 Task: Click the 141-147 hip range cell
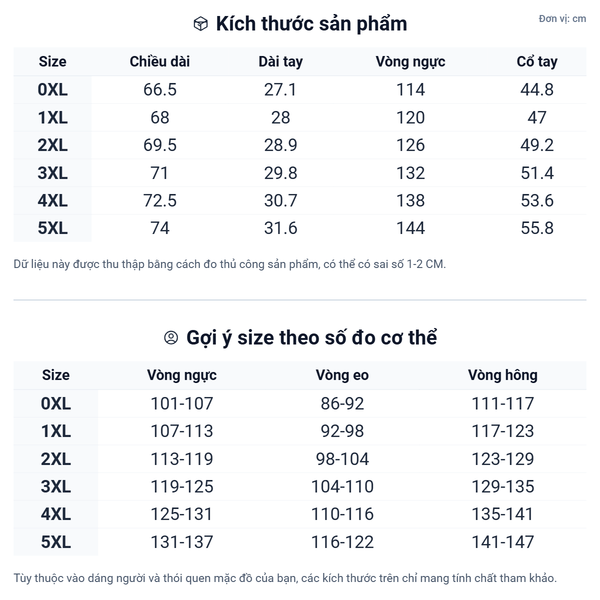tap(502, 542)
